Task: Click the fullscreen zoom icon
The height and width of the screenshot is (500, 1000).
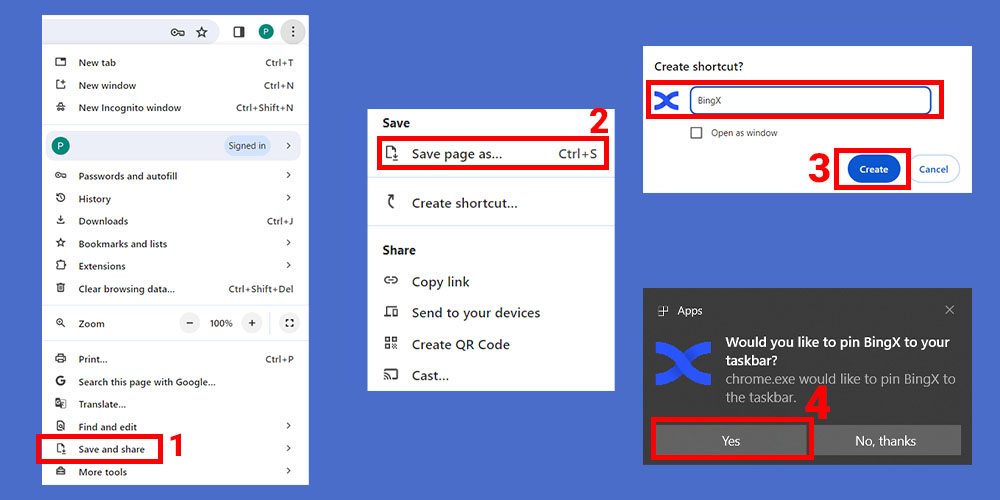Action: click(289, 323)
